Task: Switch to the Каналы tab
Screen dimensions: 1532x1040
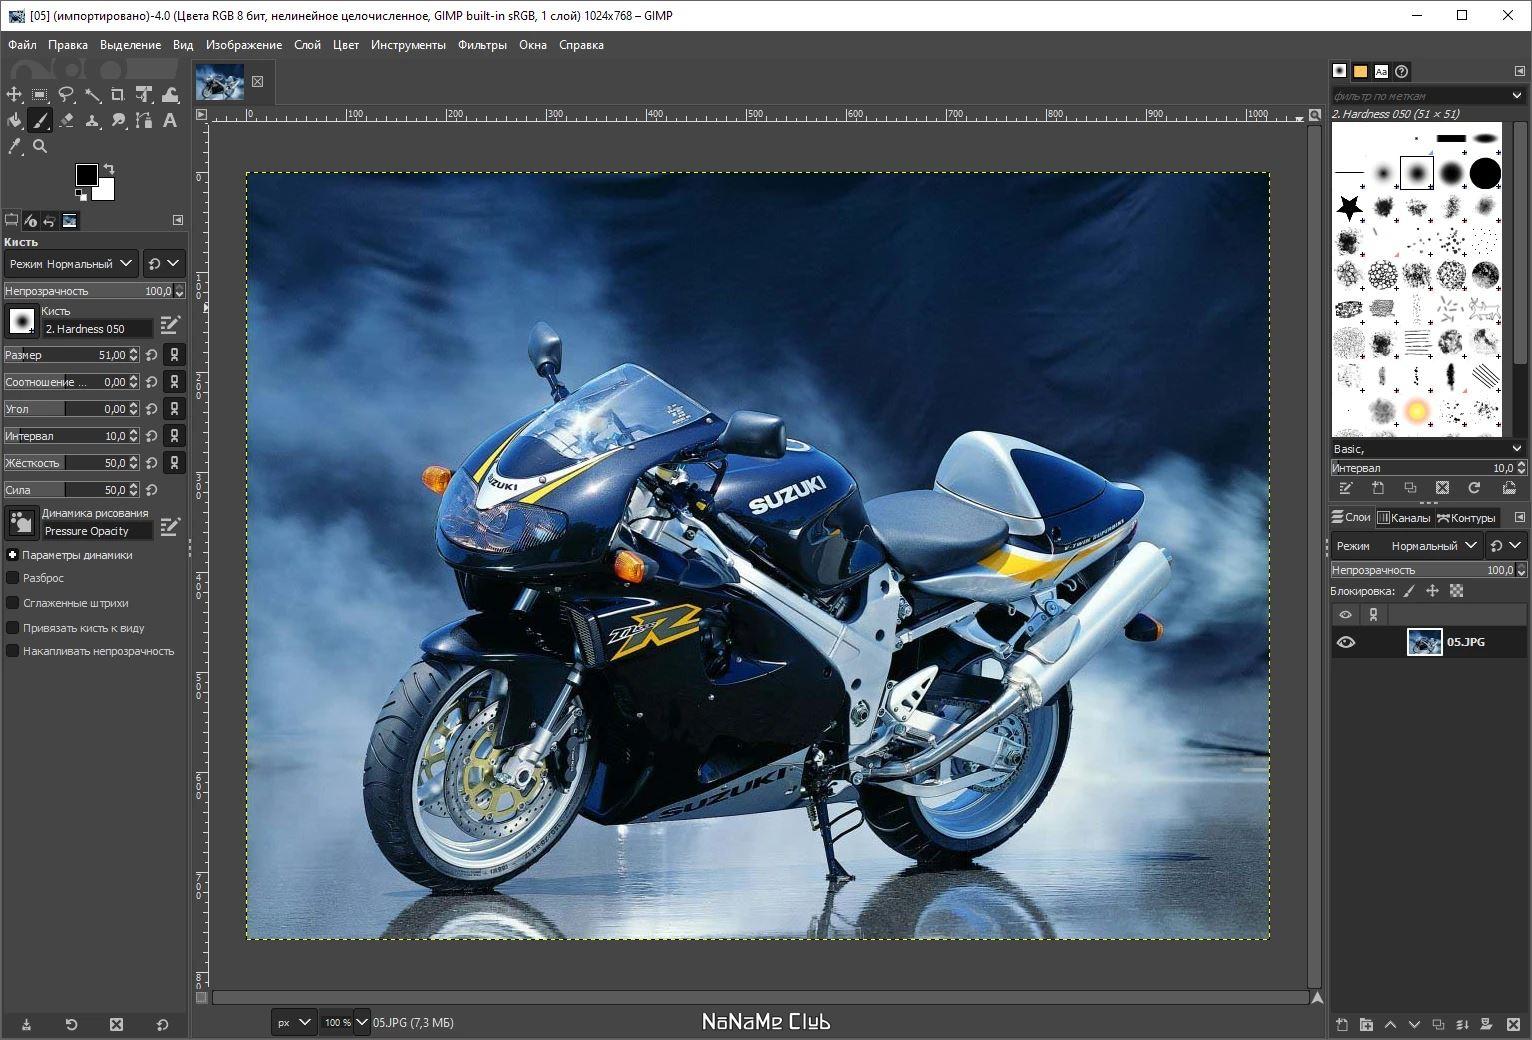Action: [x=1404, y=518]
